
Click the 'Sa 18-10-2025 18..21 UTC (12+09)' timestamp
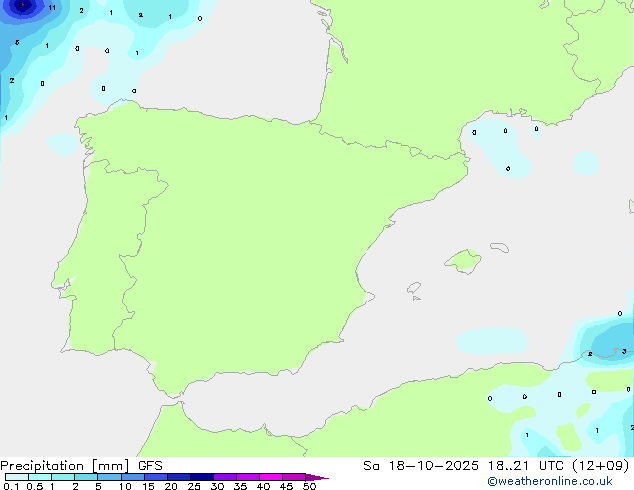coord(496,466)
